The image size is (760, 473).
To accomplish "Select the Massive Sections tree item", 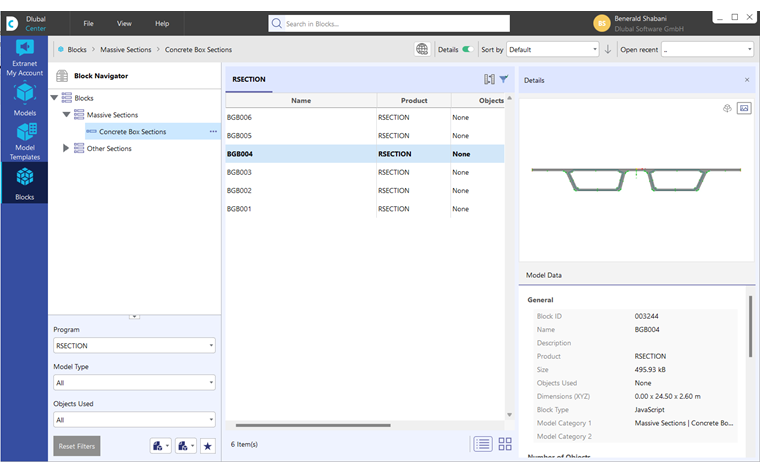I will click(x=112, y=115).
